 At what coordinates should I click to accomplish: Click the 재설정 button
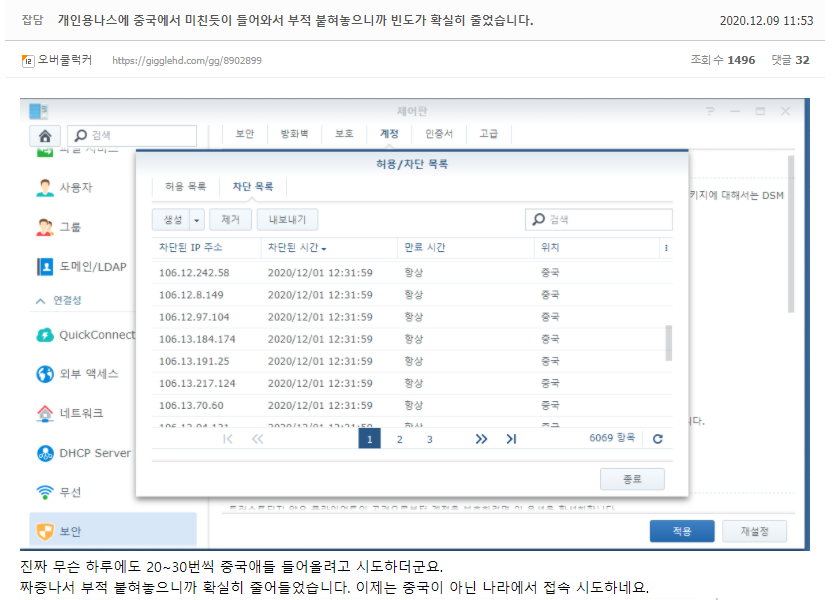754,531
